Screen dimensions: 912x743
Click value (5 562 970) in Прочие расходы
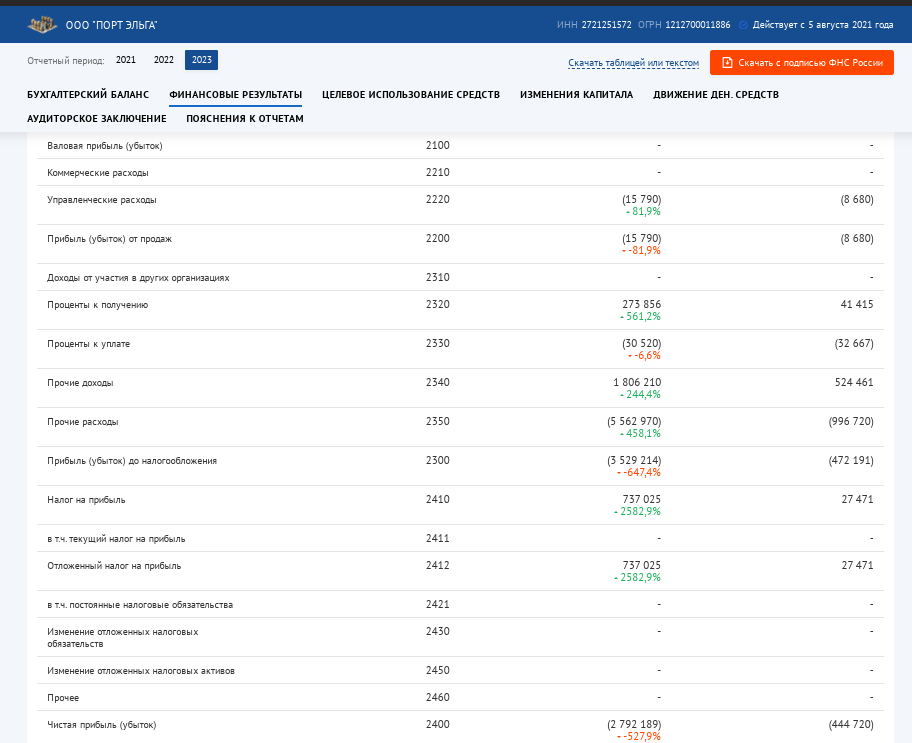tap(634, 421)
